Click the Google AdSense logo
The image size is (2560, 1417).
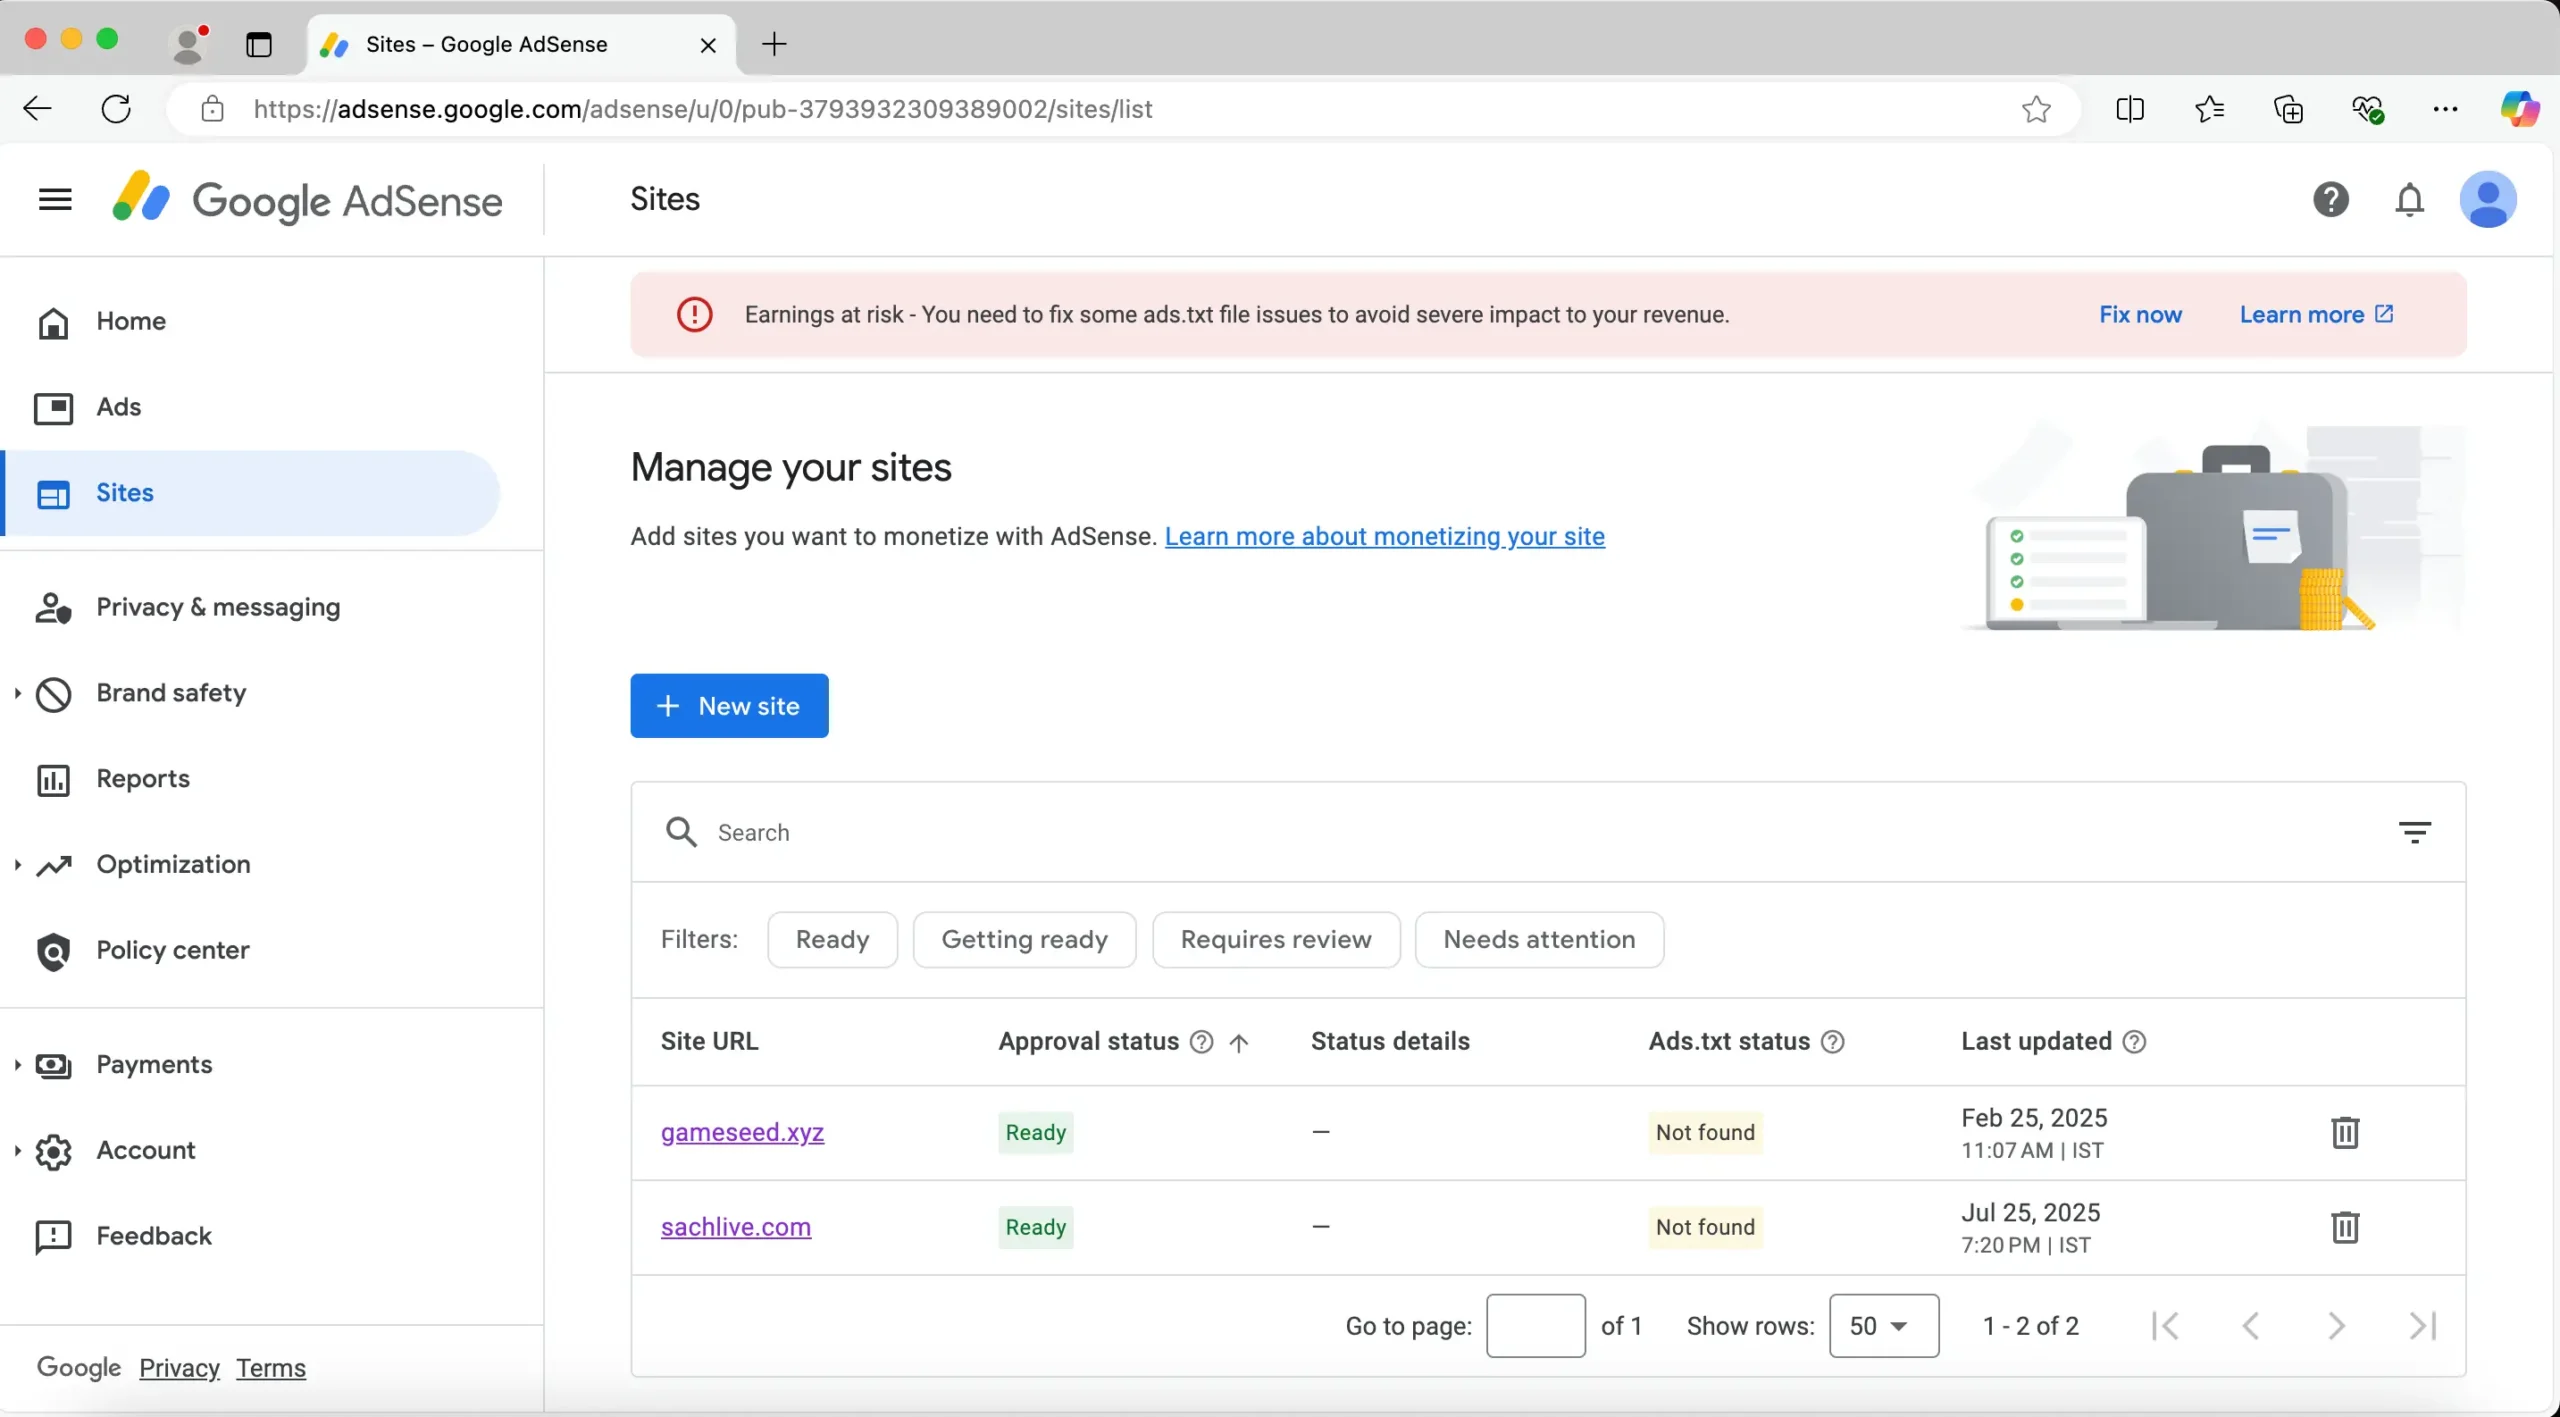[x=307, y=199]
